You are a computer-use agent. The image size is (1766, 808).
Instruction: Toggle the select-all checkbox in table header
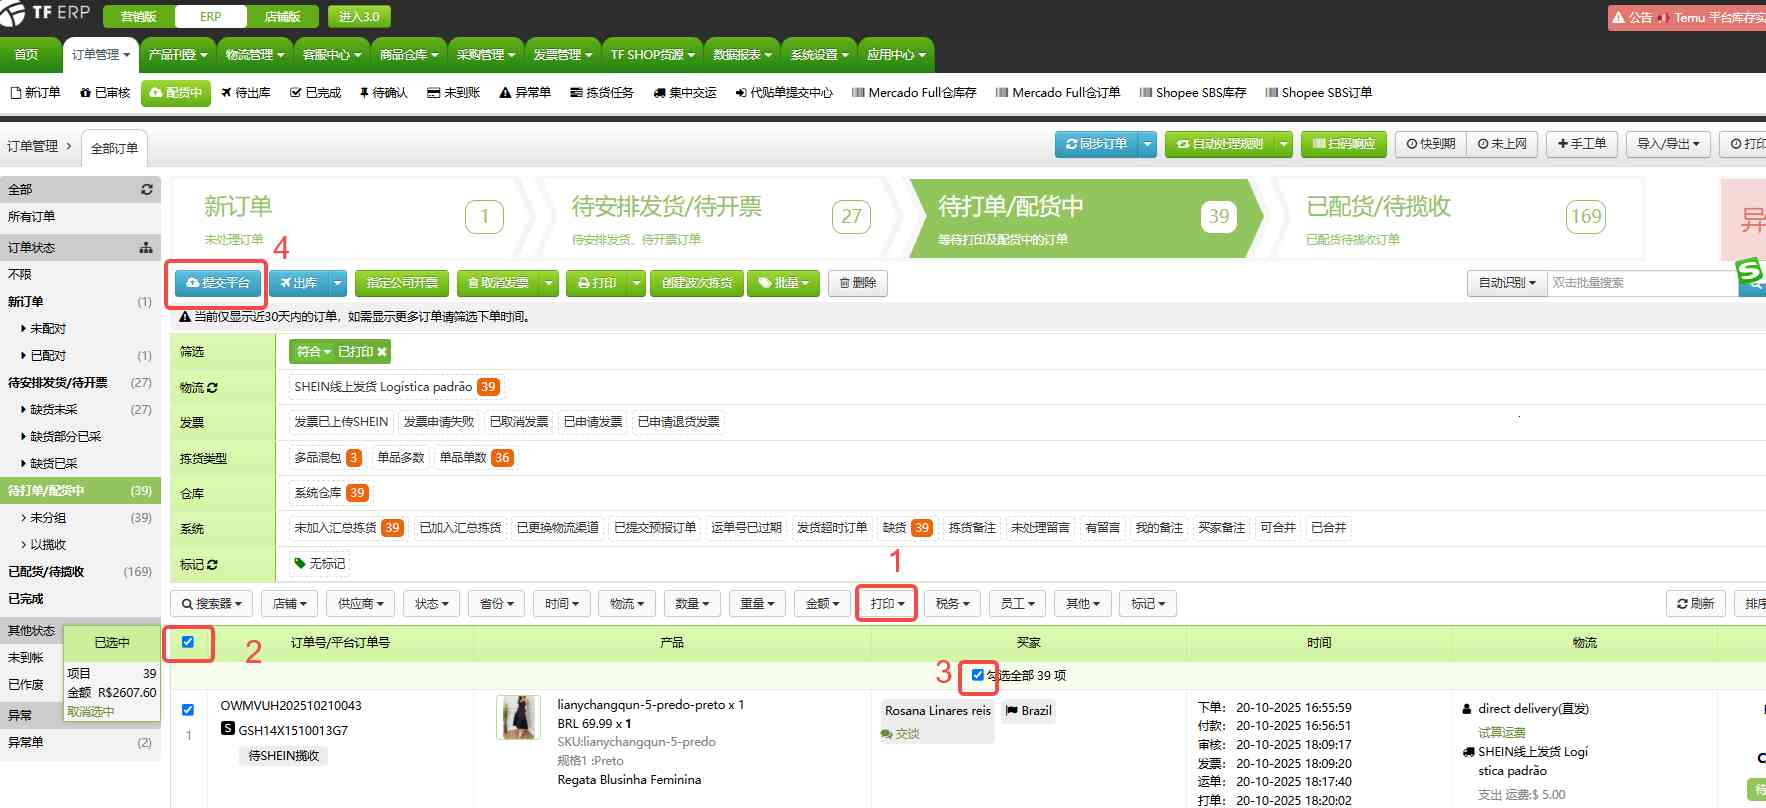tap(188, 642)
